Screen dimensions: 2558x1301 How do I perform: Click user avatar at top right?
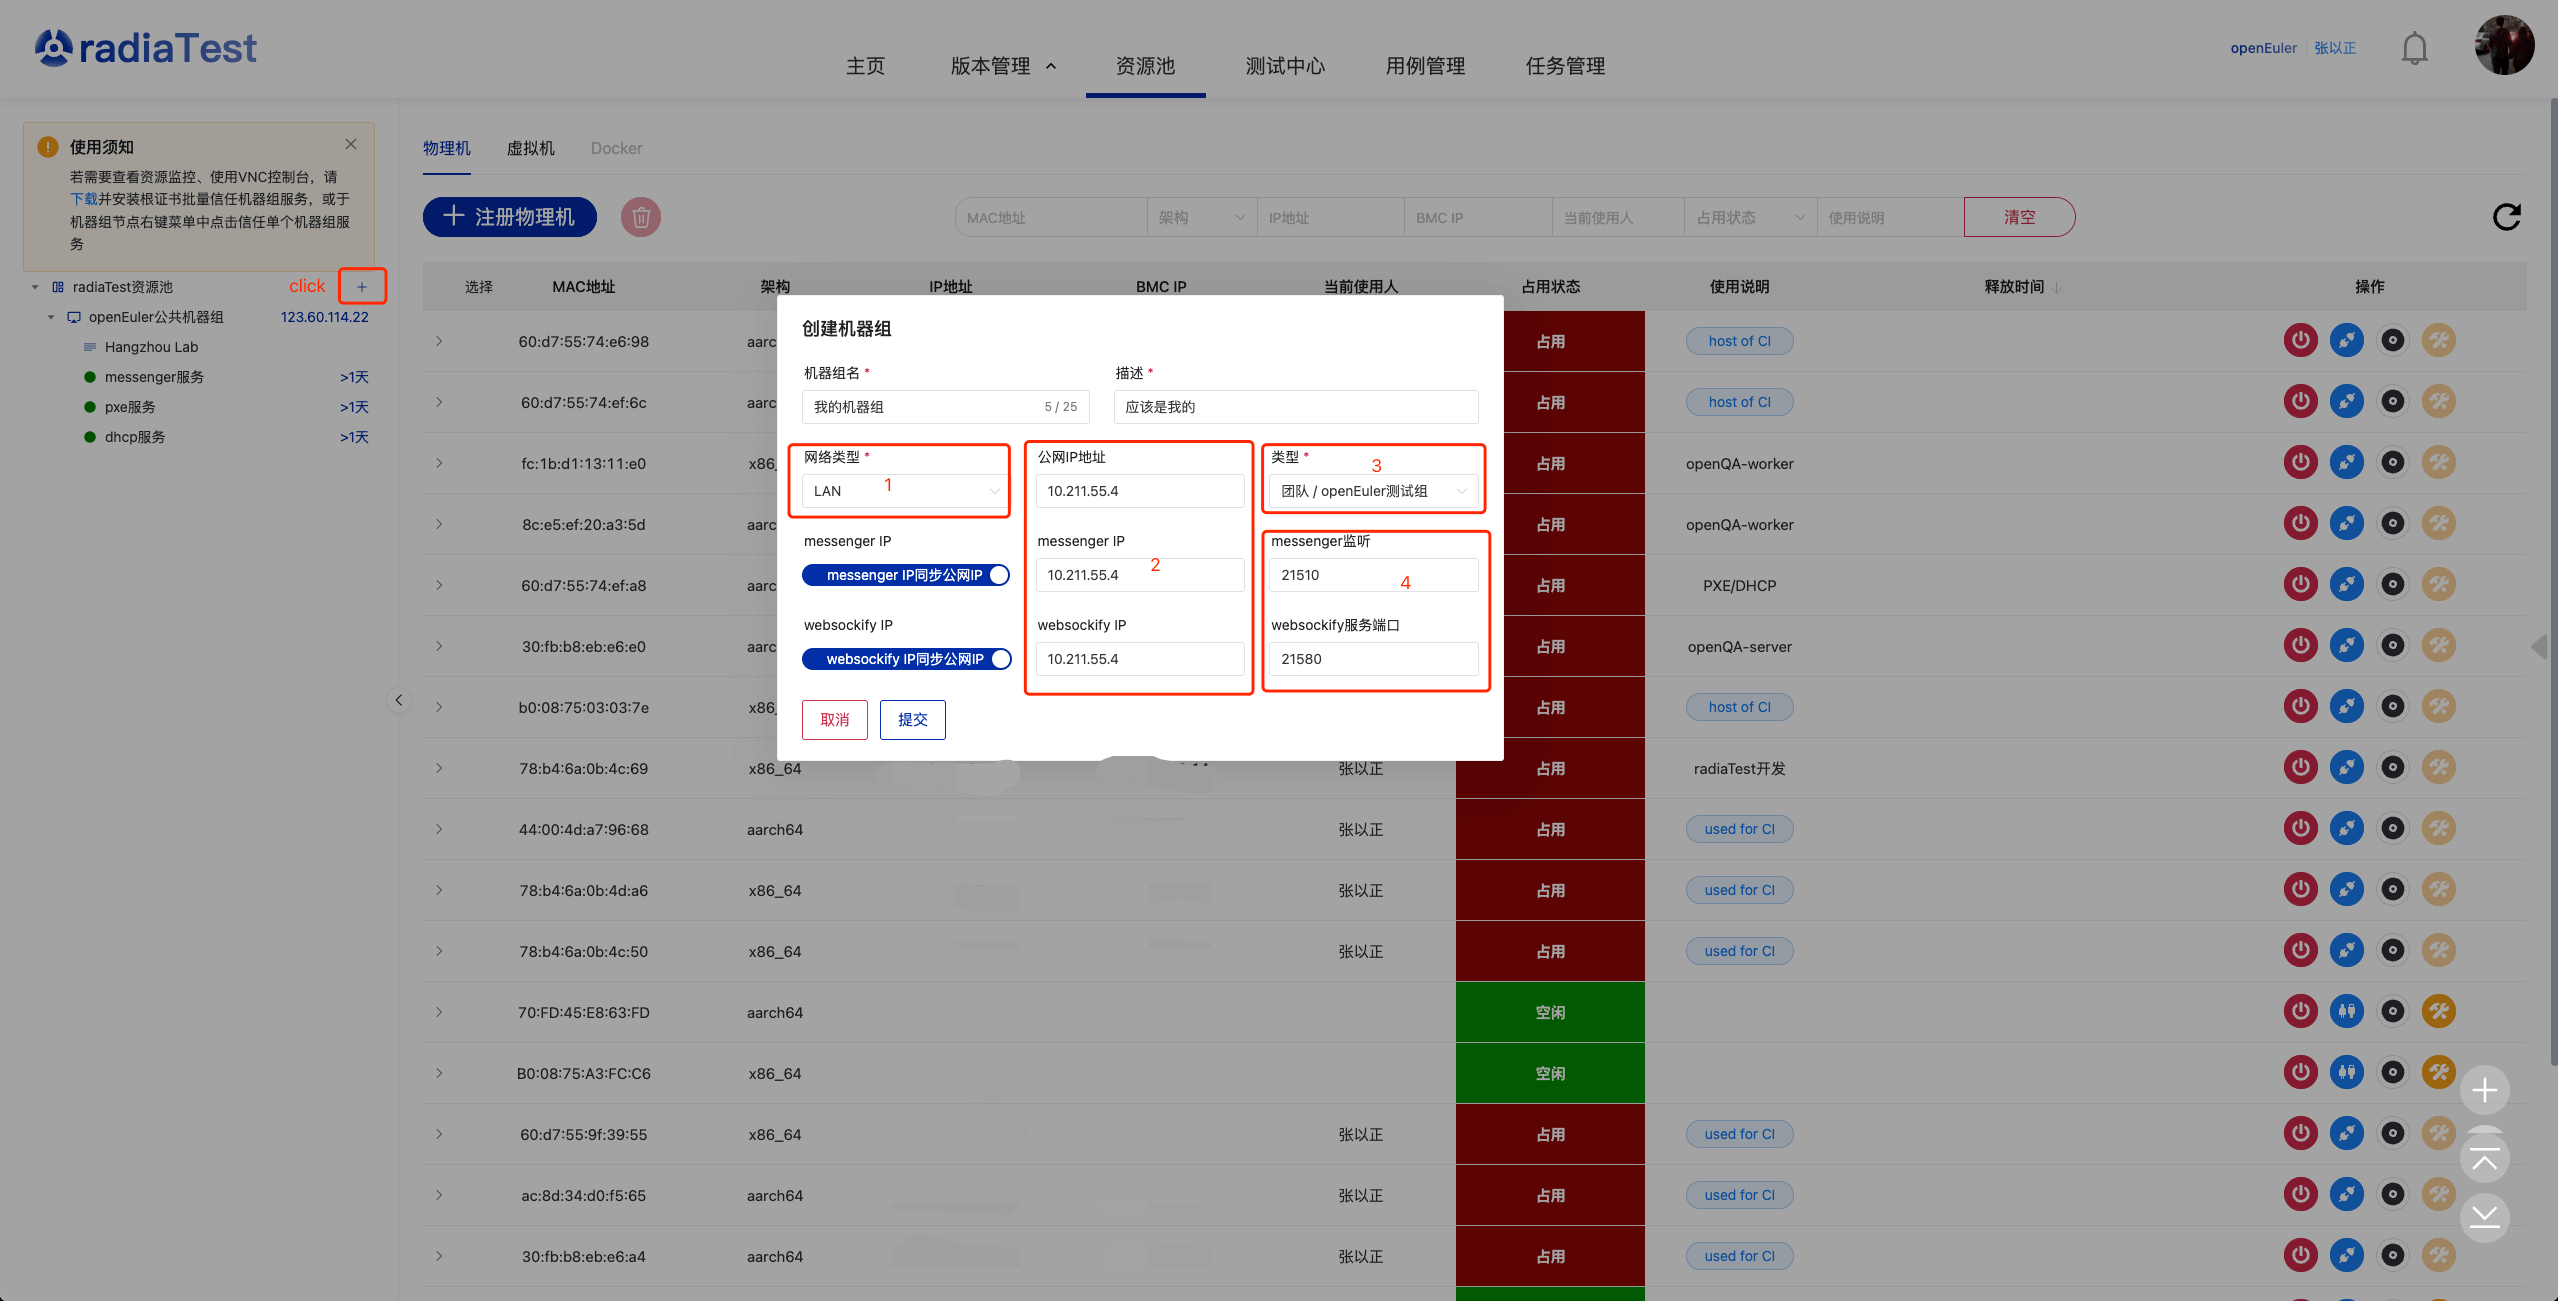[2504, 46]
